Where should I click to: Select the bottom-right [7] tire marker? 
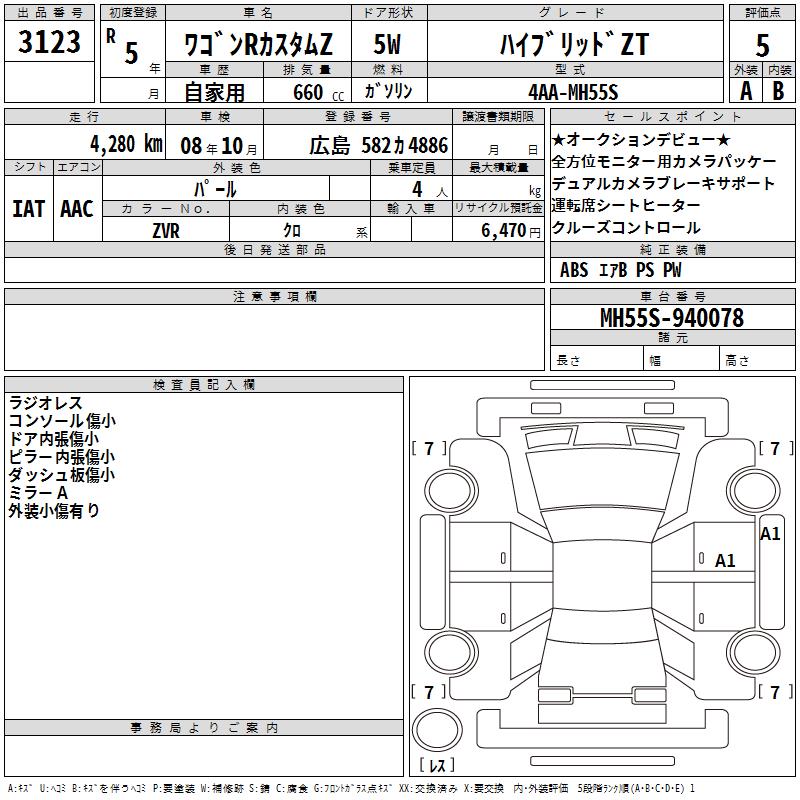775,692
